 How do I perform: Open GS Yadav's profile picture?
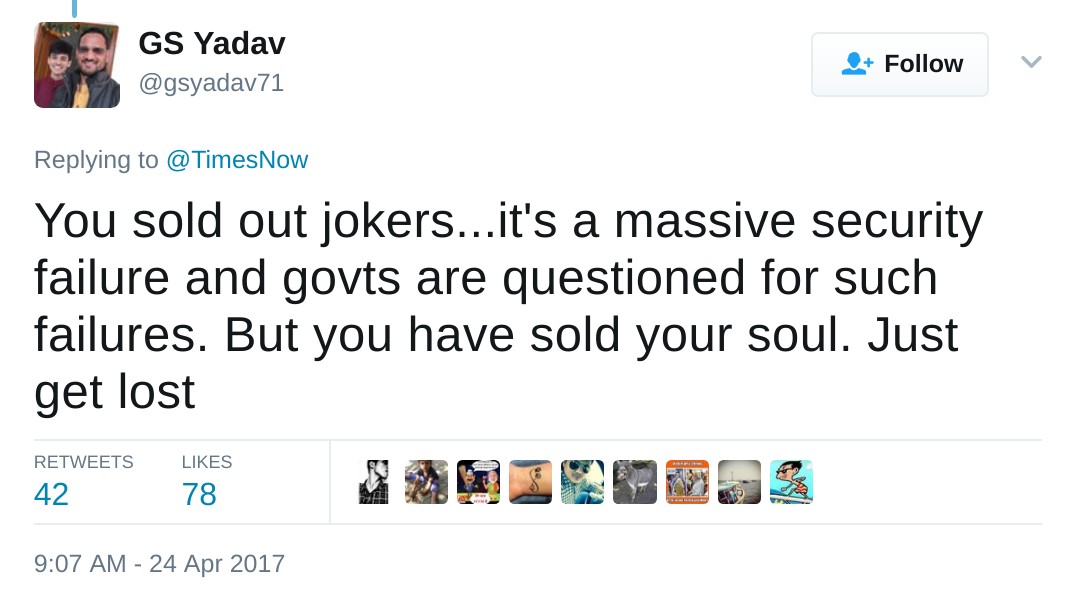click(77, 65)
